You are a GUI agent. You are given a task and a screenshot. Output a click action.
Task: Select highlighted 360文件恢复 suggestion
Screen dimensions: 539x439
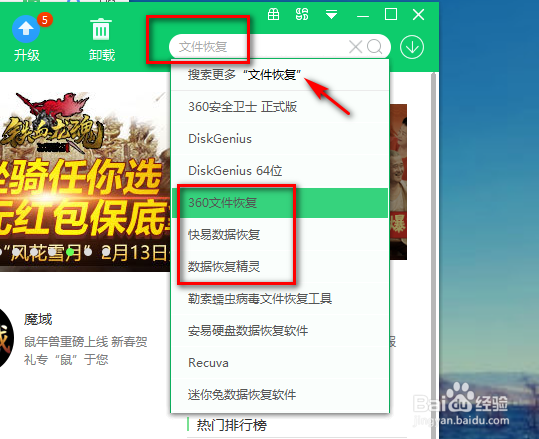tap(280, 203)
